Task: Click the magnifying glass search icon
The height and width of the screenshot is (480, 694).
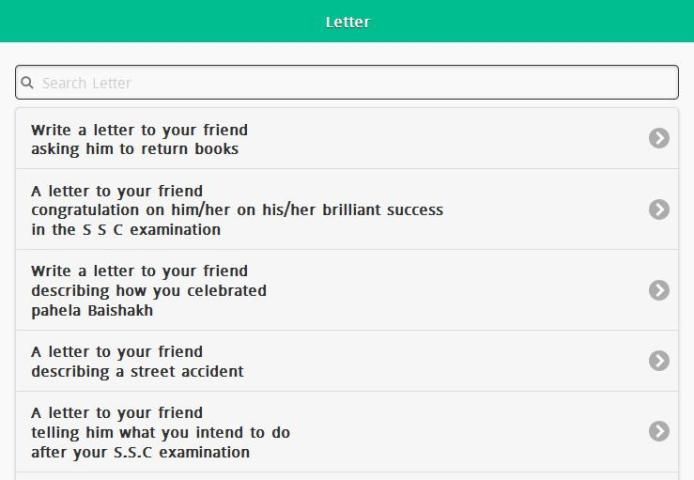Action: pos(28,83)
